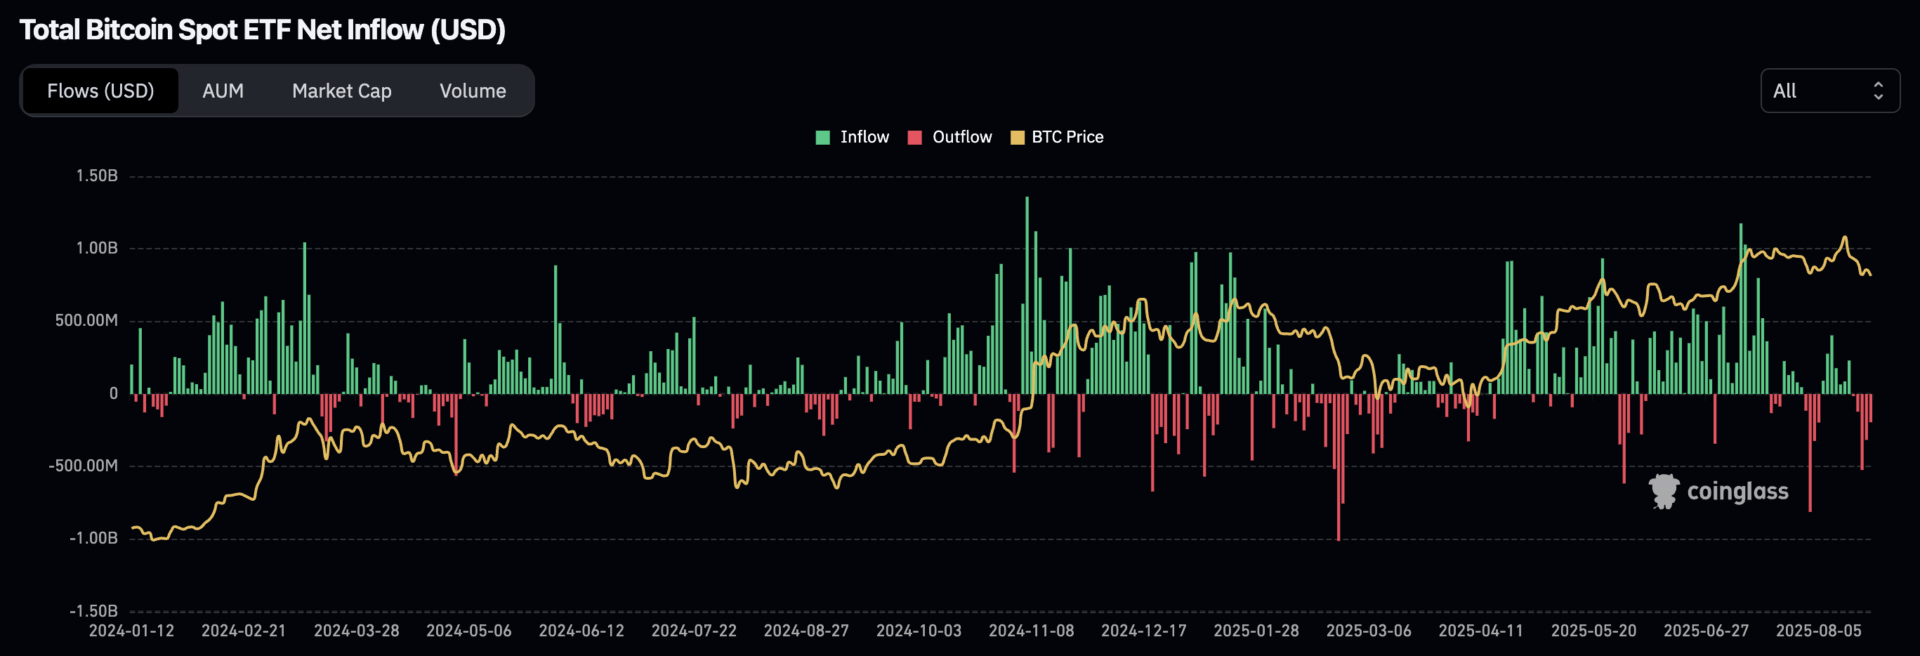Click the coinglass watermark text
Screen dimensions: 1920x656
click(1737, 491)
